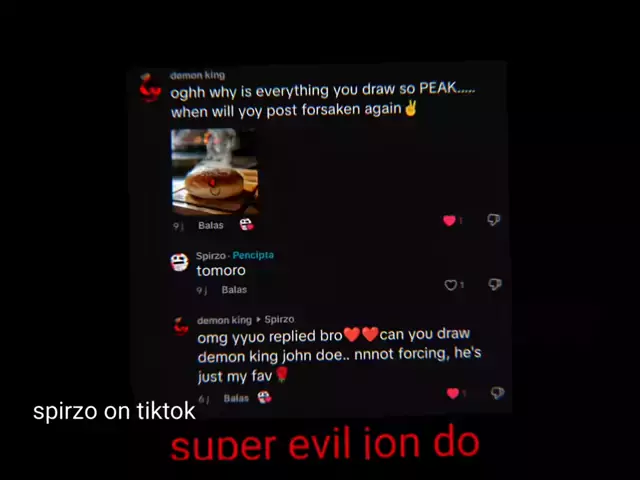Open demon king's avatar on top comment
The height and width of the screenshot is (480, 640).
(149, 88)
